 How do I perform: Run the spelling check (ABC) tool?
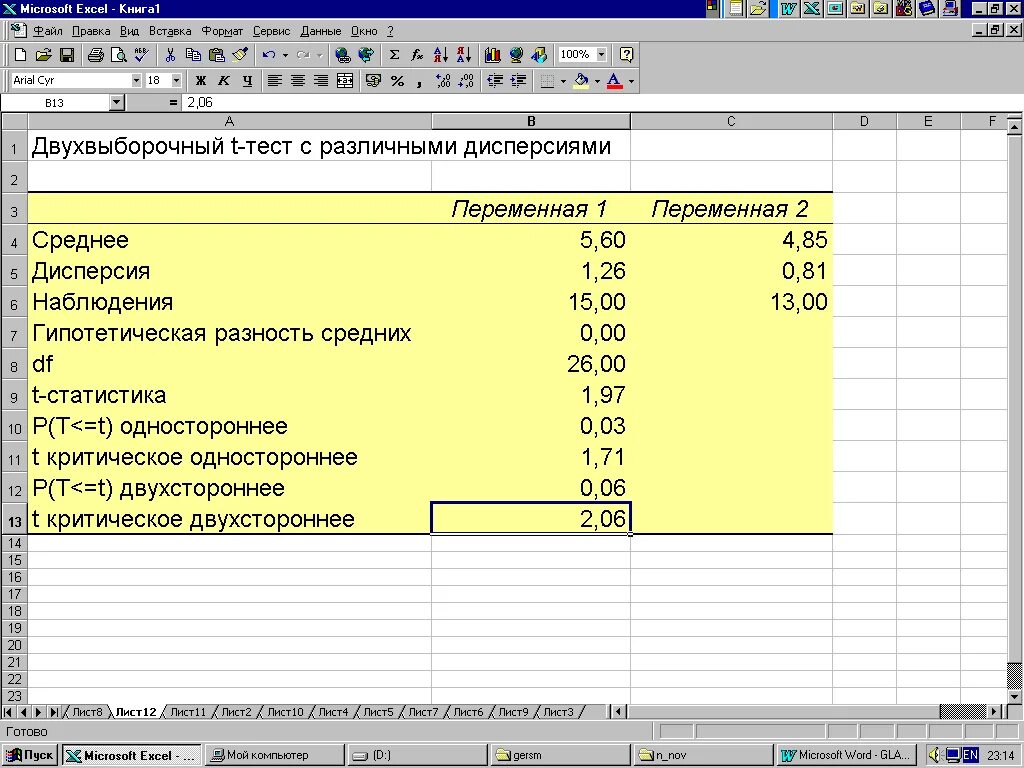pos(141,55)
